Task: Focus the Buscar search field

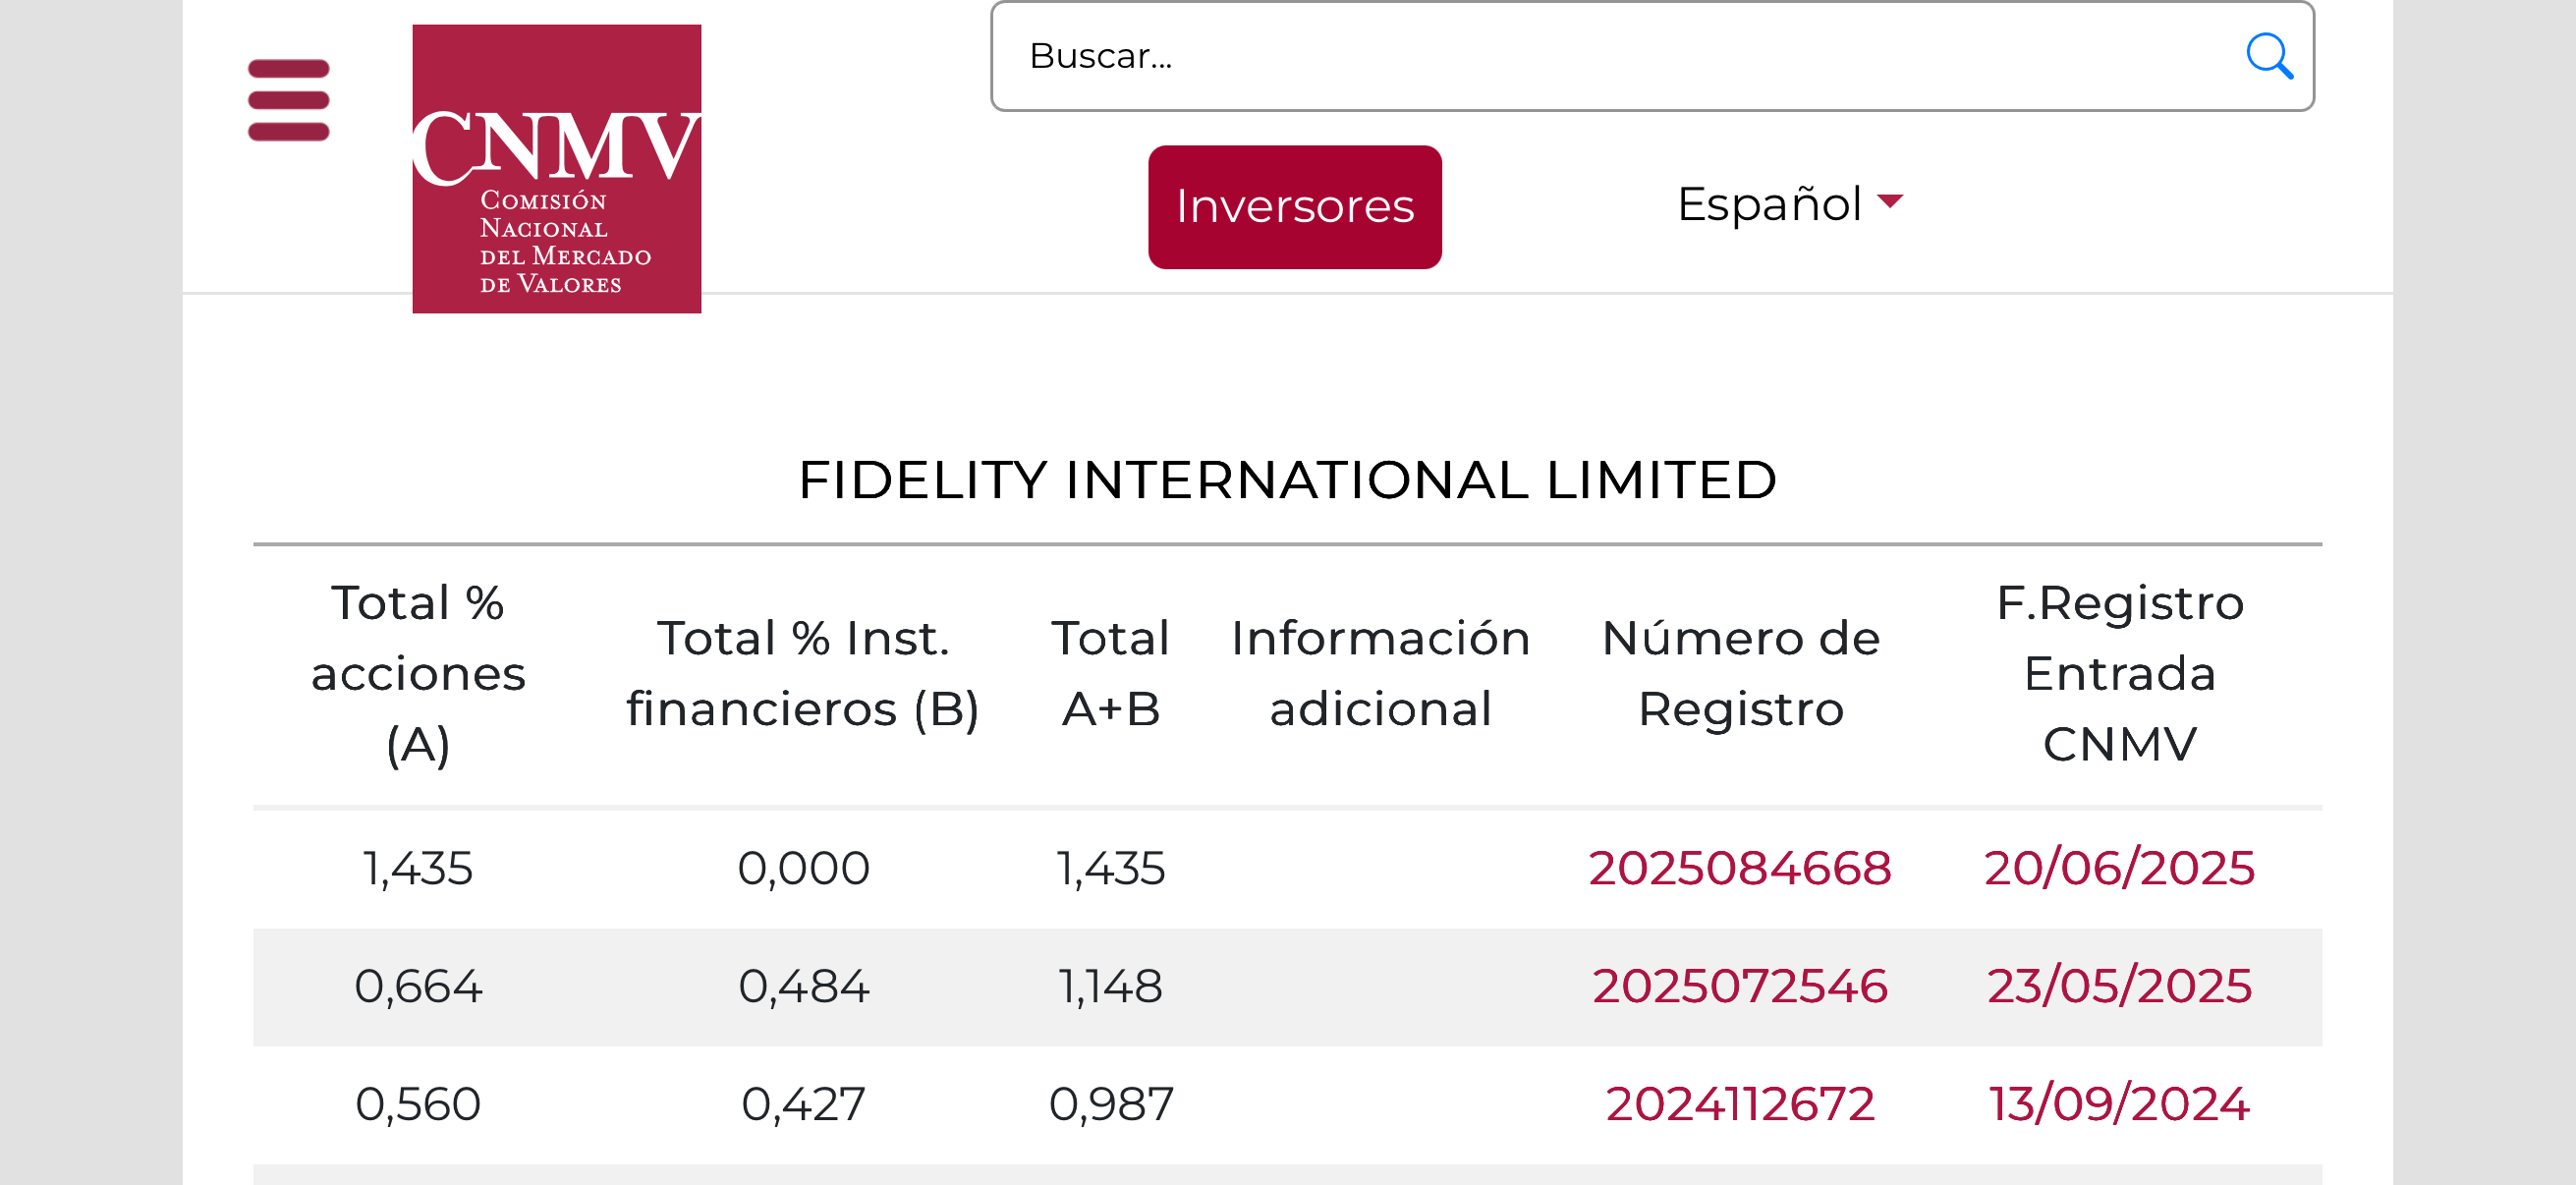Action: click(1652, 56)
